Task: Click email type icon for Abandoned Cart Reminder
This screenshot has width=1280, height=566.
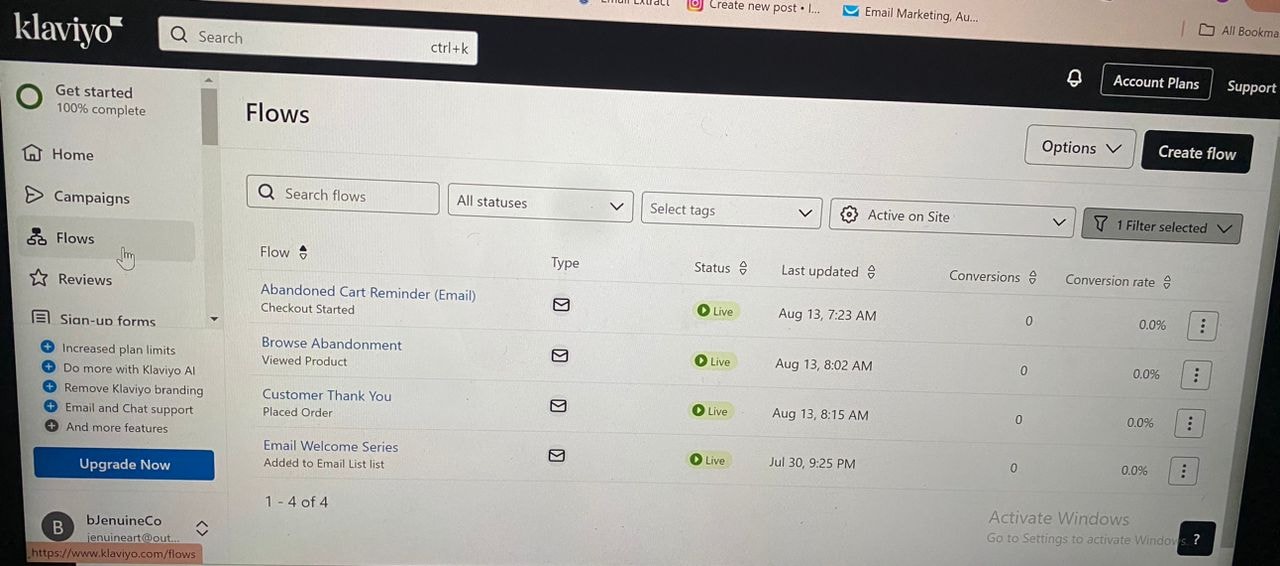Action: (561, 304)
